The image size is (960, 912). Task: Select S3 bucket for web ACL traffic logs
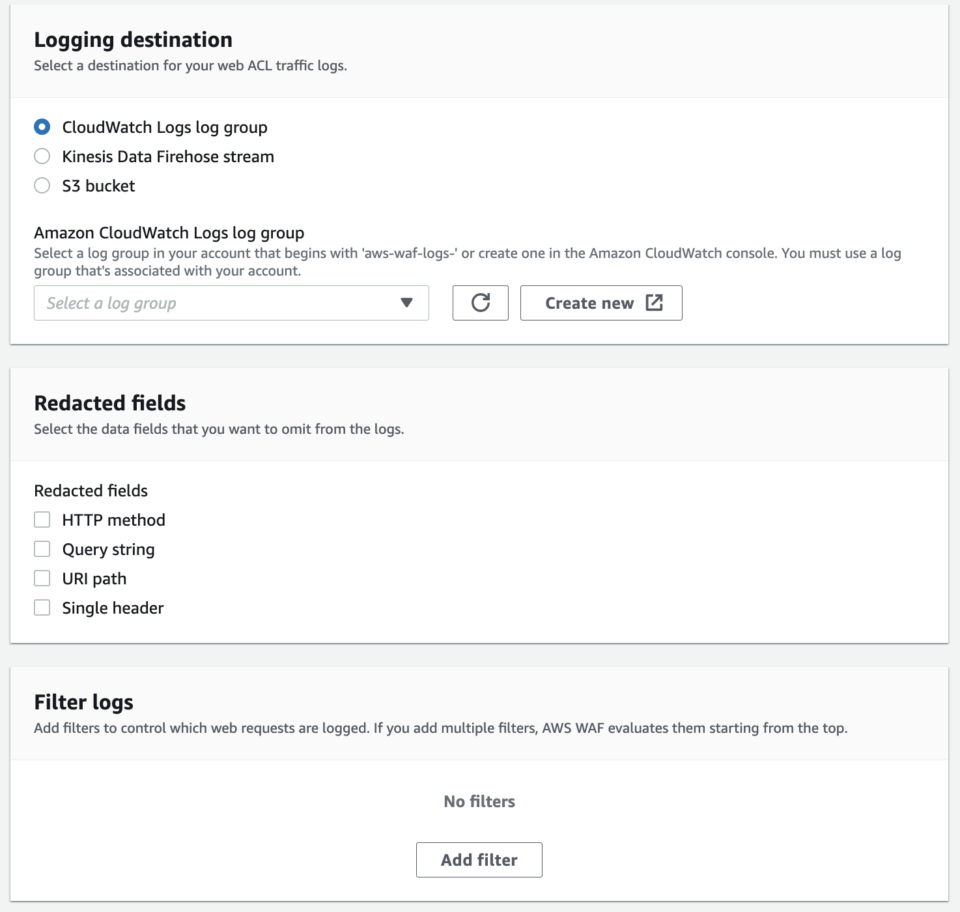(x=42, y=185)
